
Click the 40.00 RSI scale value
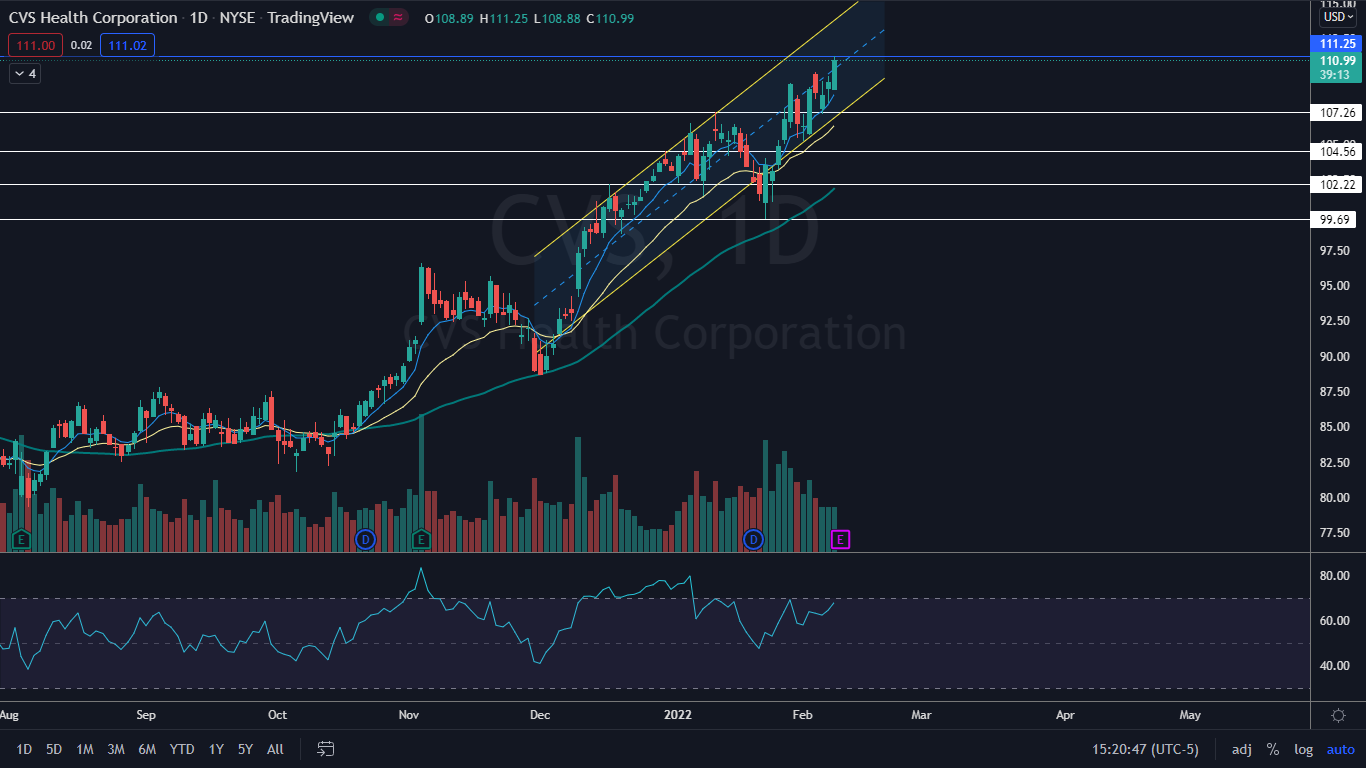[x=1335, y=666]
